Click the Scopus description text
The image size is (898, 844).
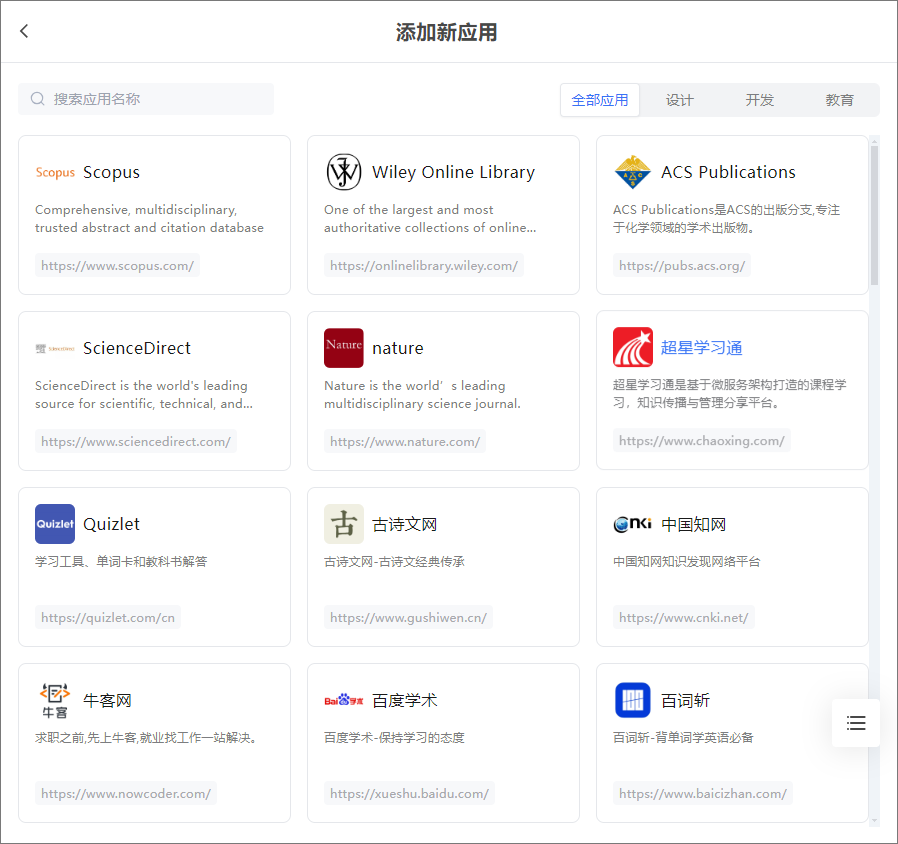coord(149,219)
